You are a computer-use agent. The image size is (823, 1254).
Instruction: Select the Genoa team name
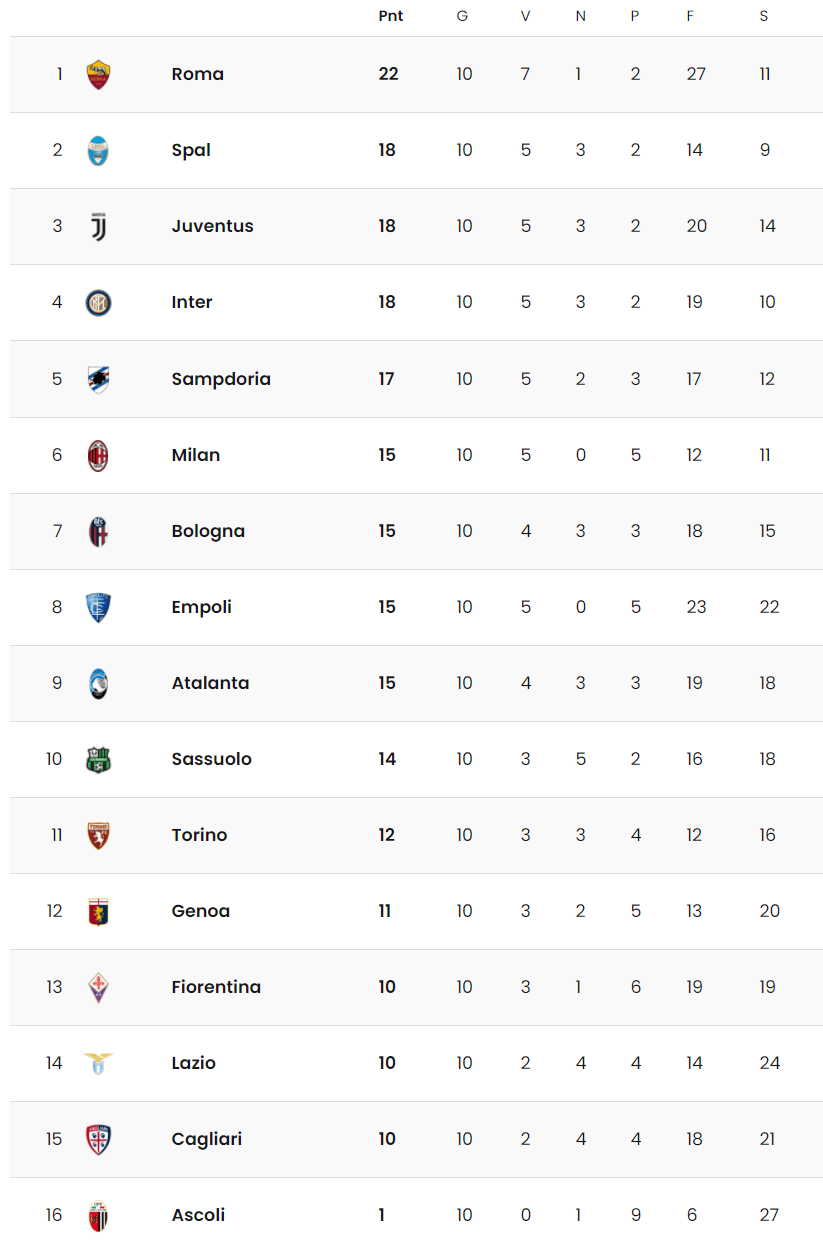click(200, 911)
